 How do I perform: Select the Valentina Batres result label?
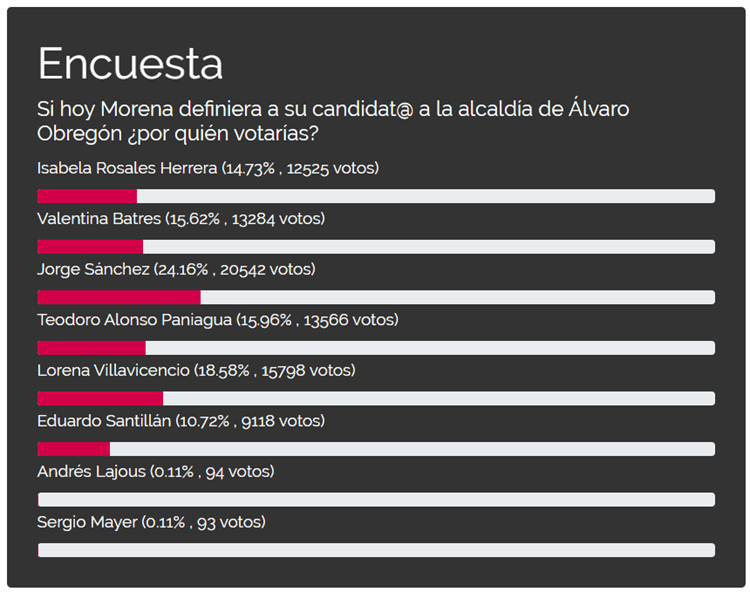tap(180, 218)
